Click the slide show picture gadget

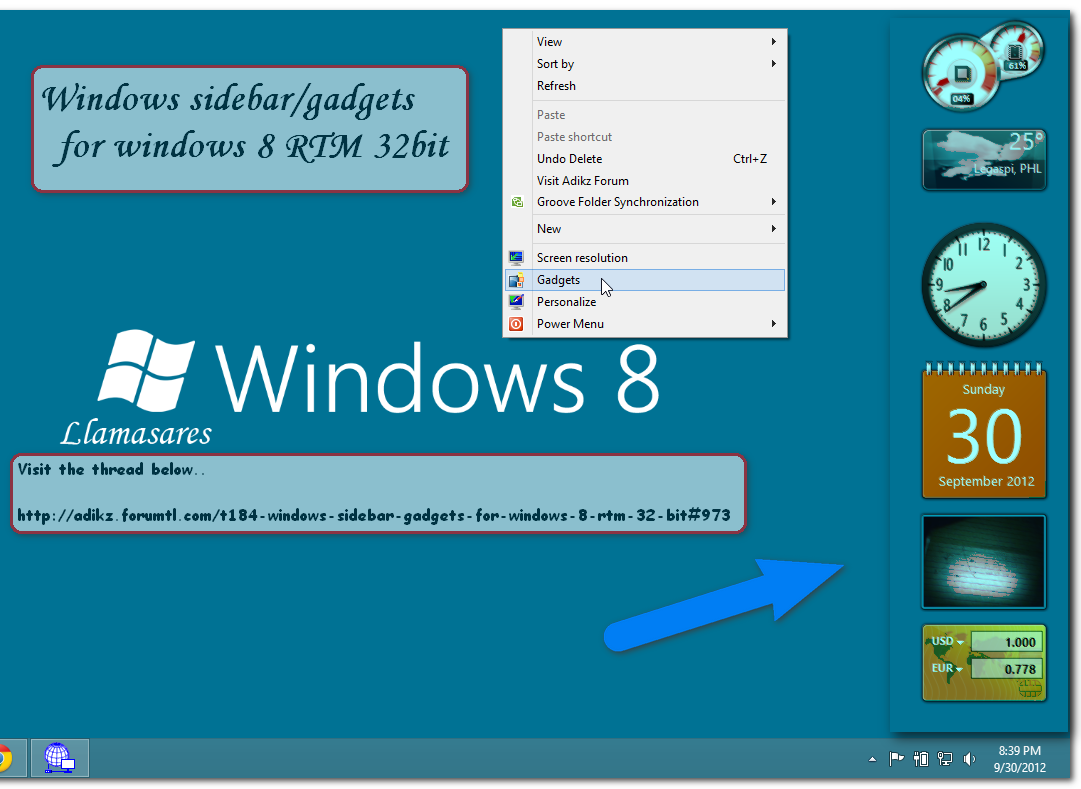pyautogui.click(x=984, y=562)
